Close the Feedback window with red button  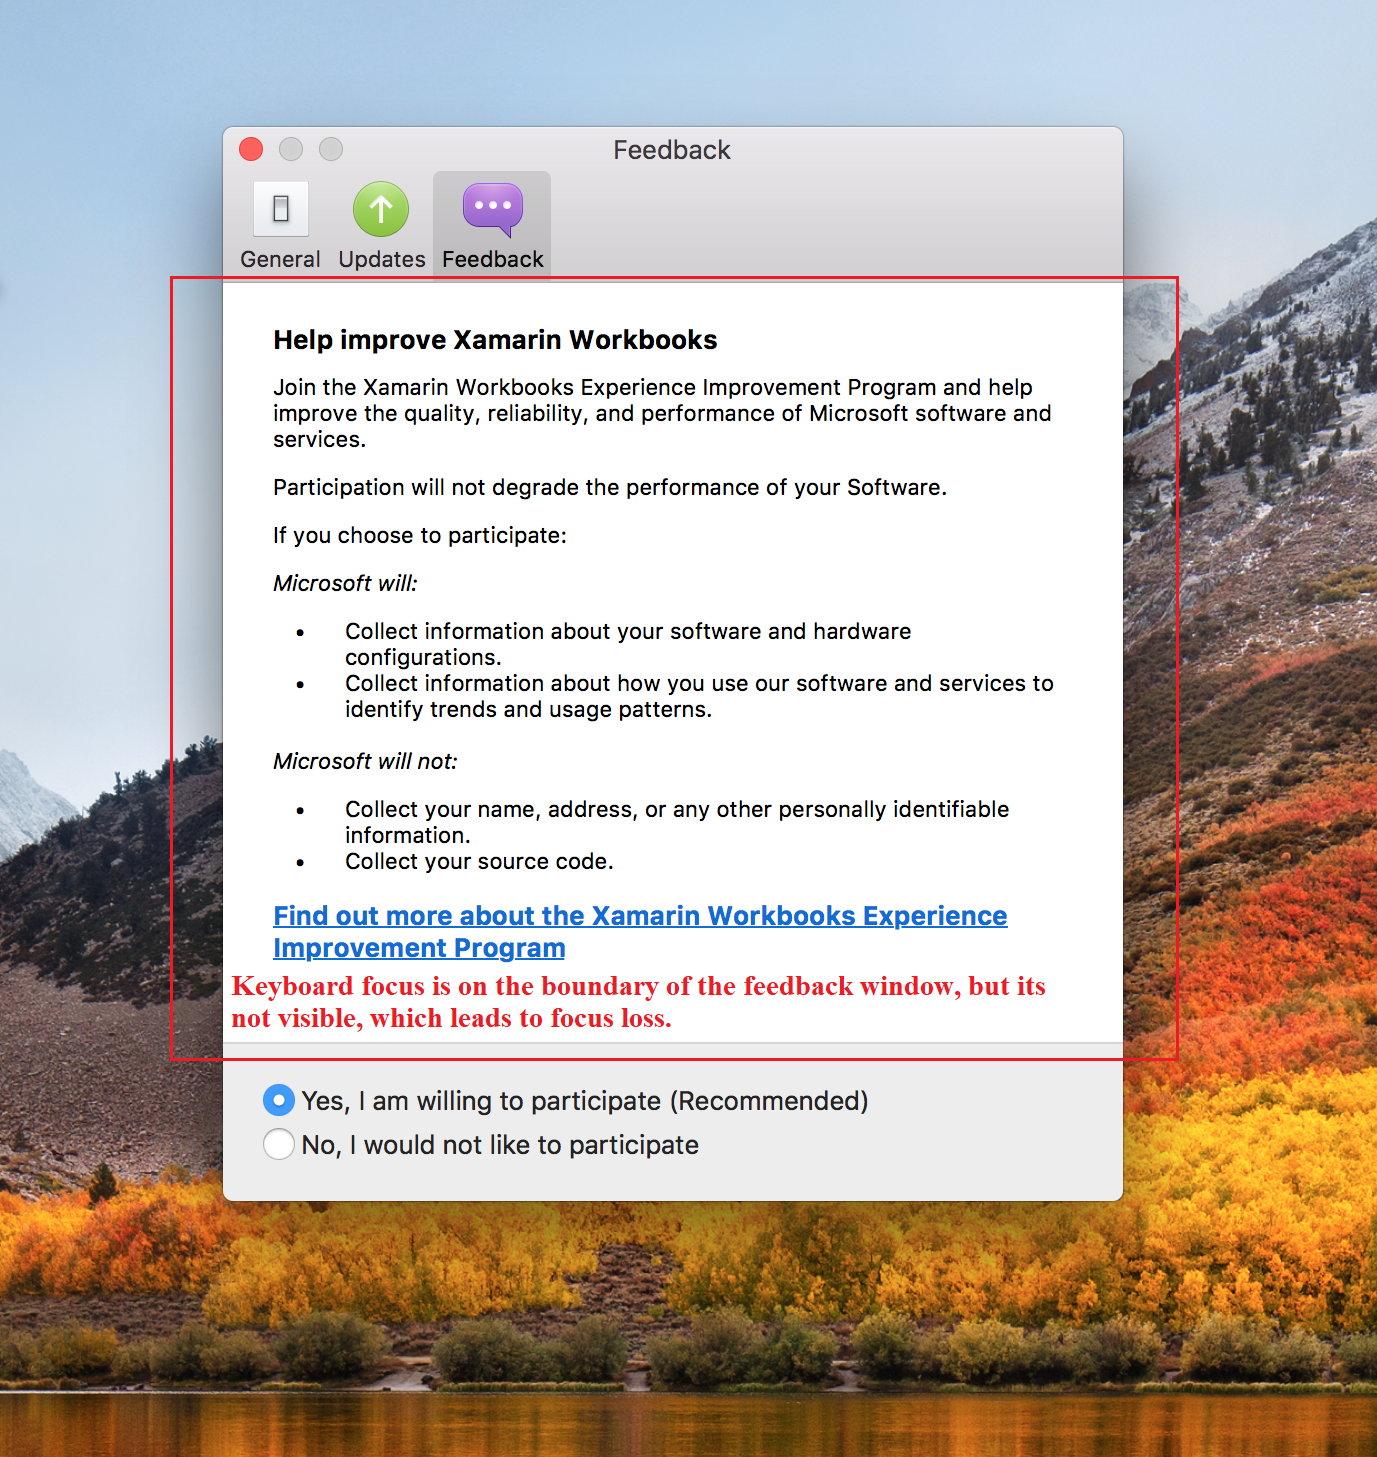(251, 150)
